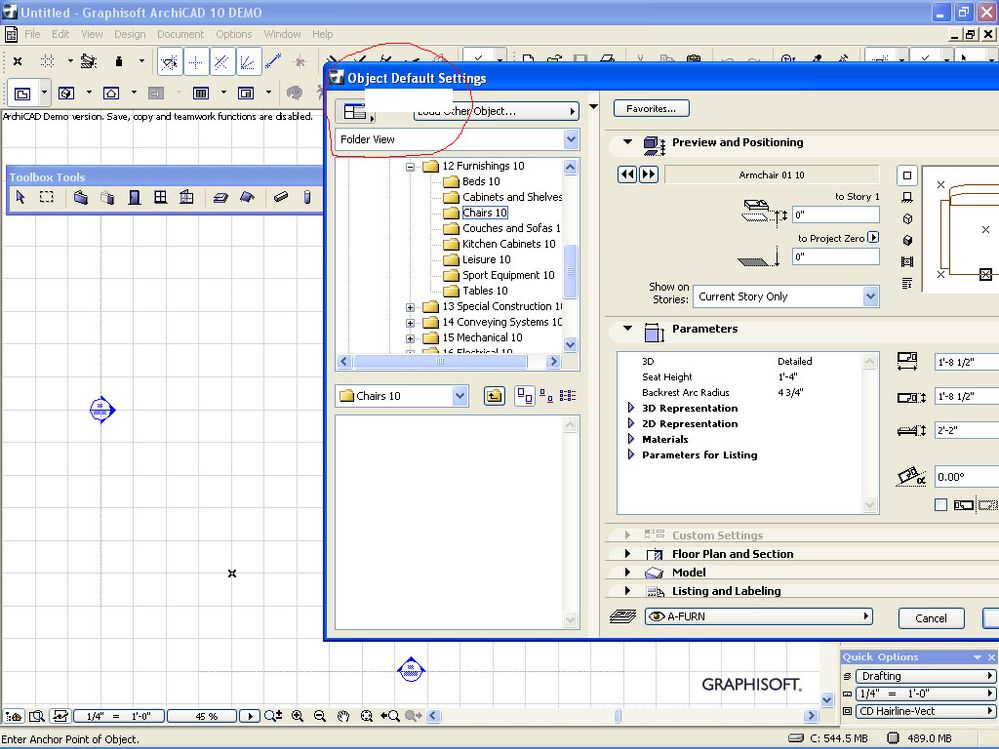This screenshot has height=749, width=999.
Task: Go up one folder level icon
Action: [x=494, y=396]
